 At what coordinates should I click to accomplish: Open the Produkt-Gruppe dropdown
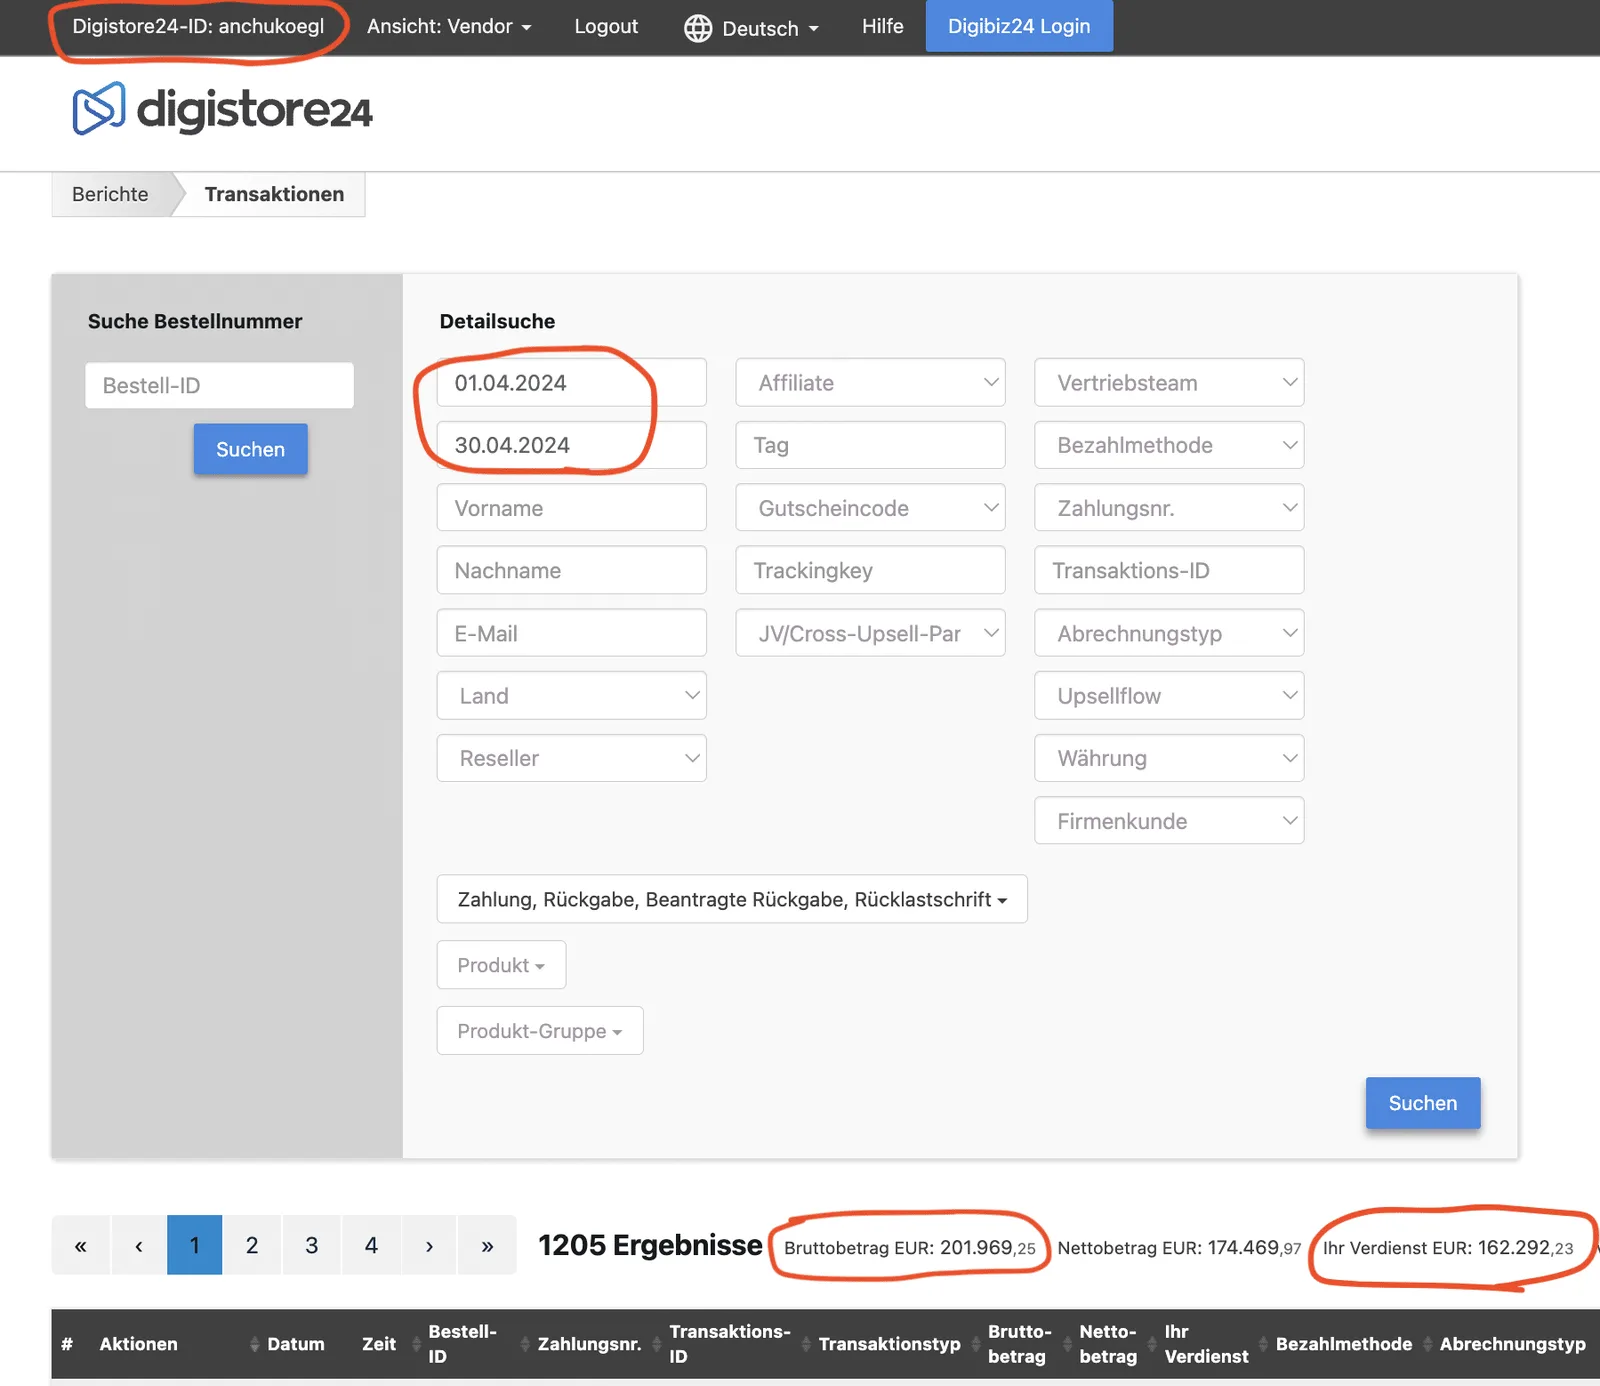click(540, 1031)
